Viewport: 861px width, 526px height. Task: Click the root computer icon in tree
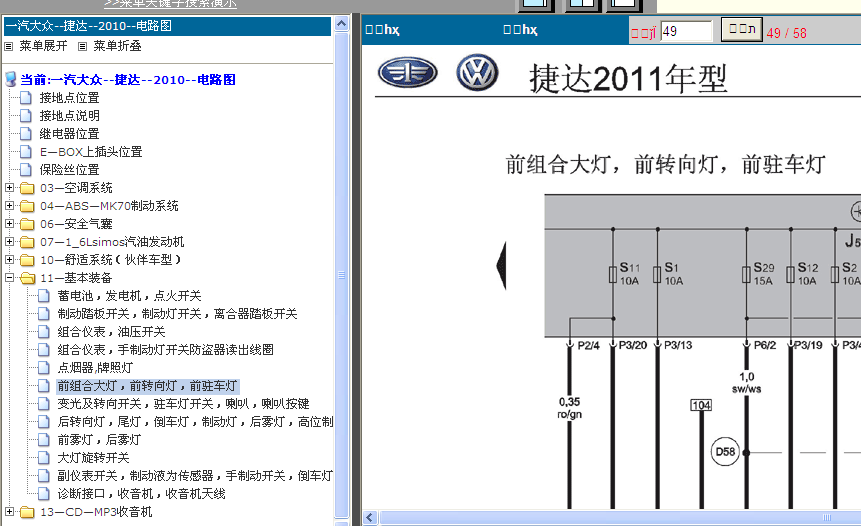point(10,80)
